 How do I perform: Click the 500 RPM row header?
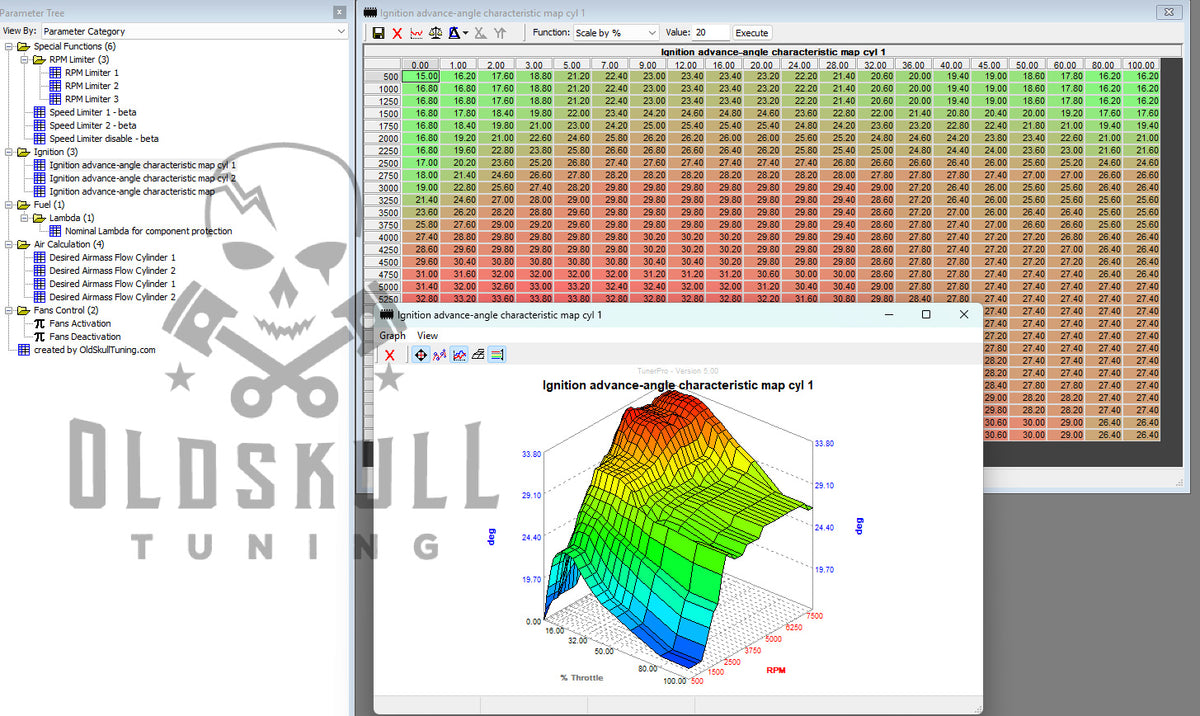pyautogui.click(x=383, y=76)
